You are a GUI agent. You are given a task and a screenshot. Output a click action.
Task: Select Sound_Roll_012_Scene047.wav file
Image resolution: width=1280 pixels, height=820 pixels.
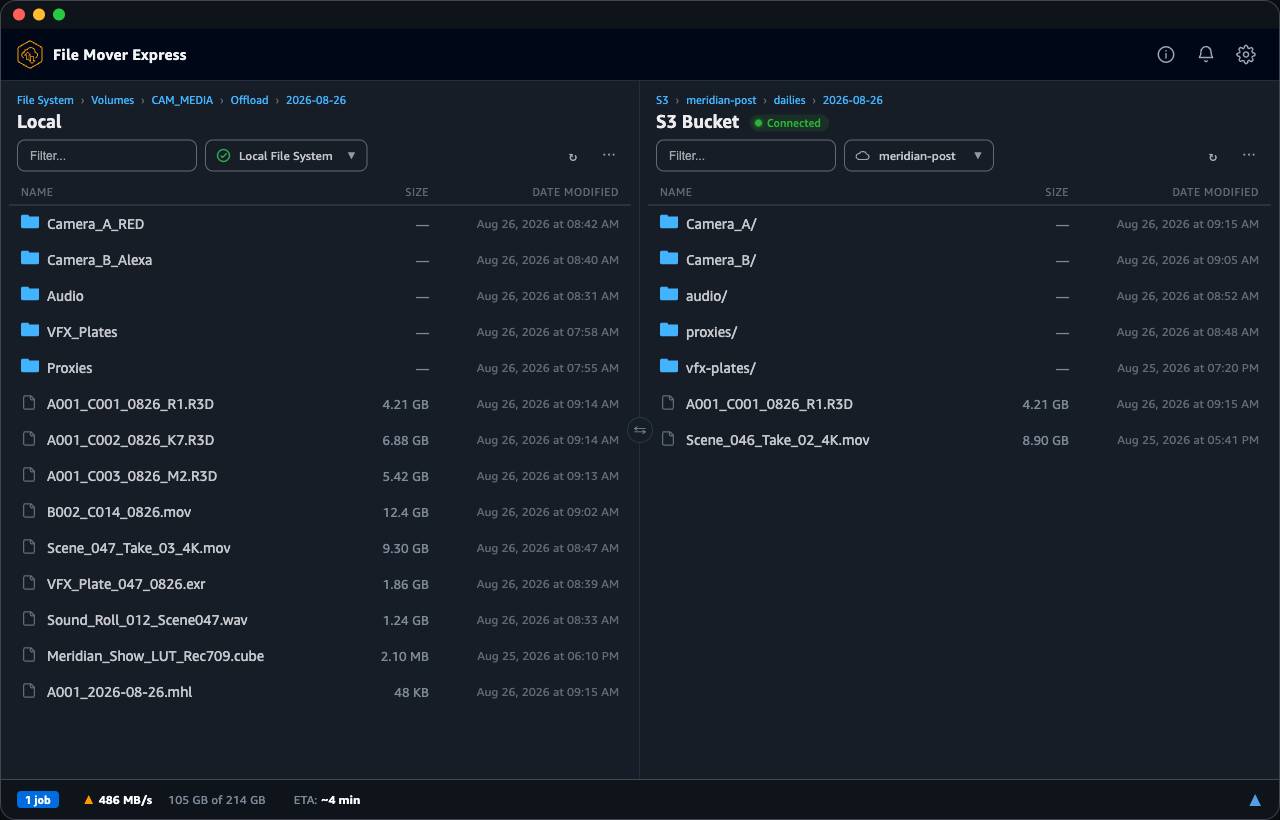320,620
